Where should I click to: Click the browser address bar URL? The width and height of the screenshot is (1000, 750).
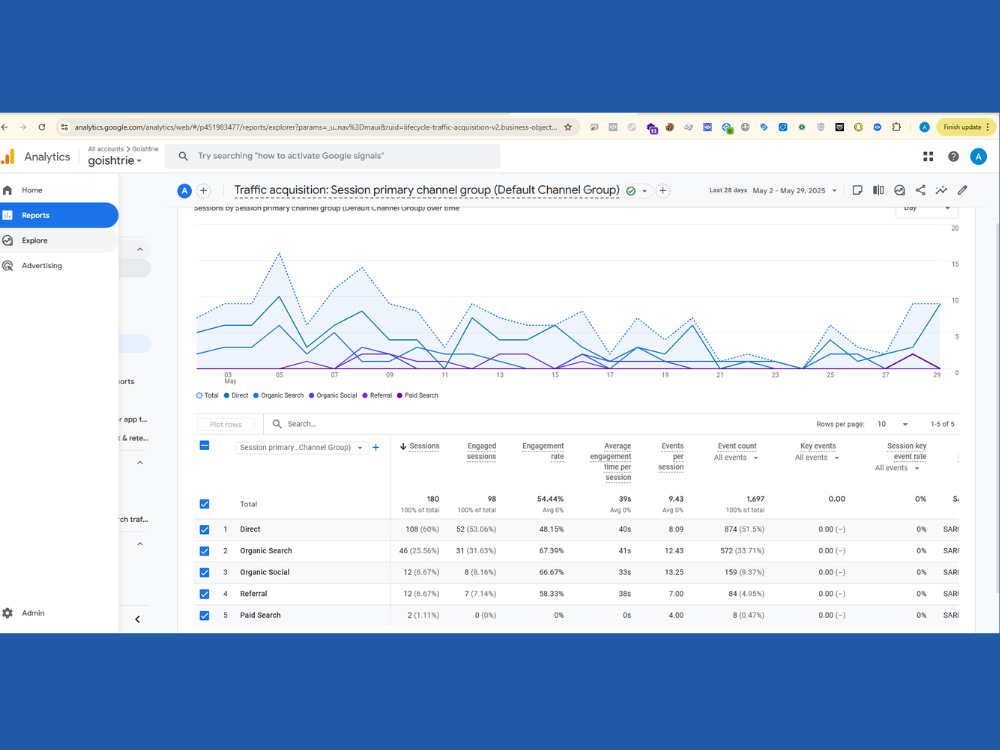tap(315, 127)
